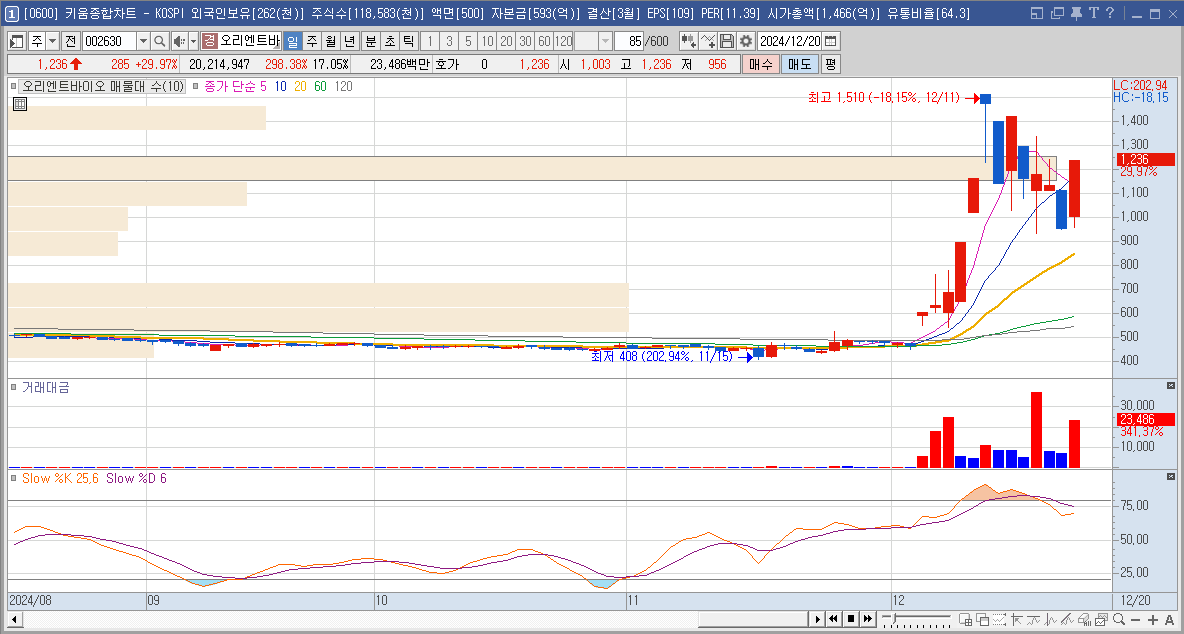Click the font size T icon

click(x=1093, y=13)
